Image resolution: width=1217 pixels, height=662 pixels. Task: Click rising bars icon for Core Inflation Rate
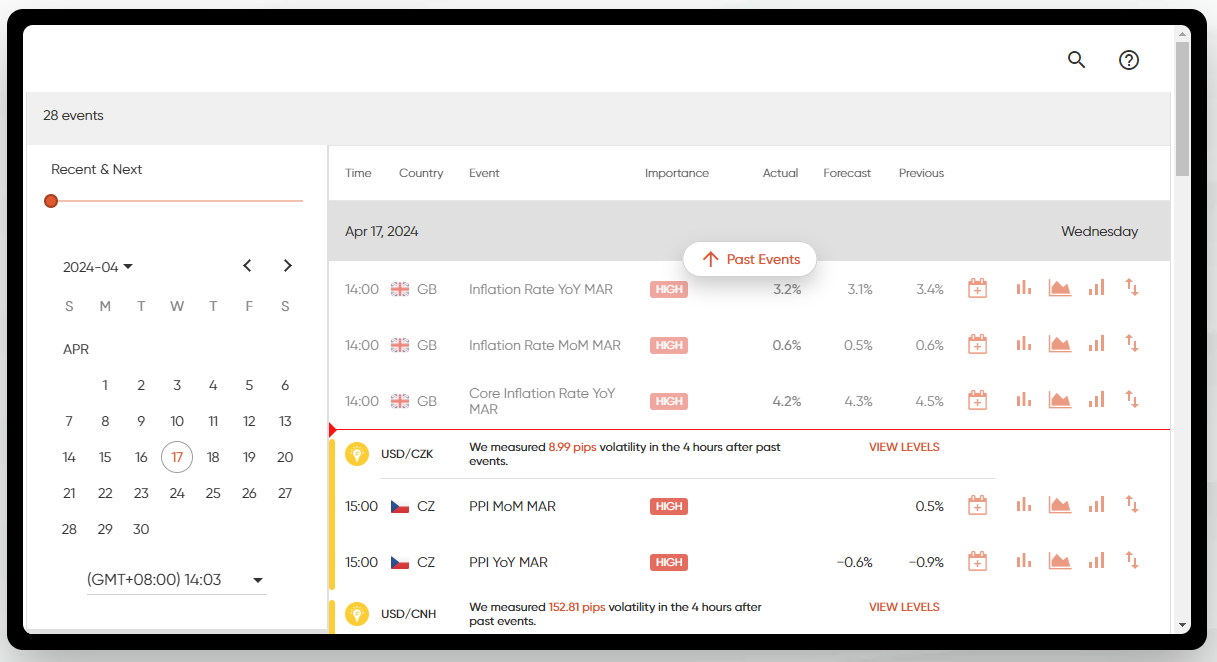1096,400
